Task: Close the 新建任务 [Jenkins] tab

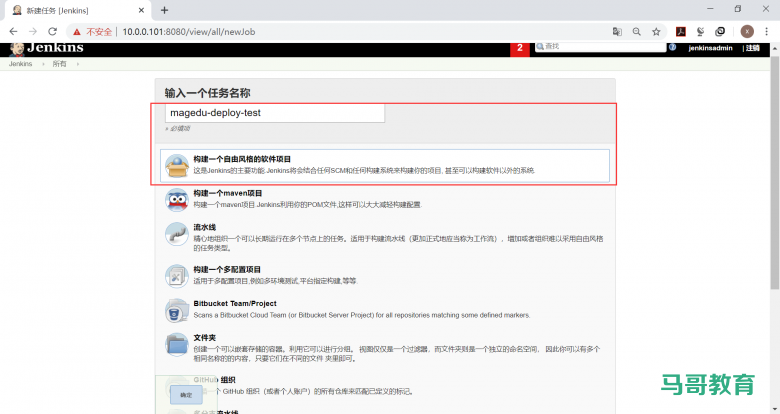Action: 141,10
